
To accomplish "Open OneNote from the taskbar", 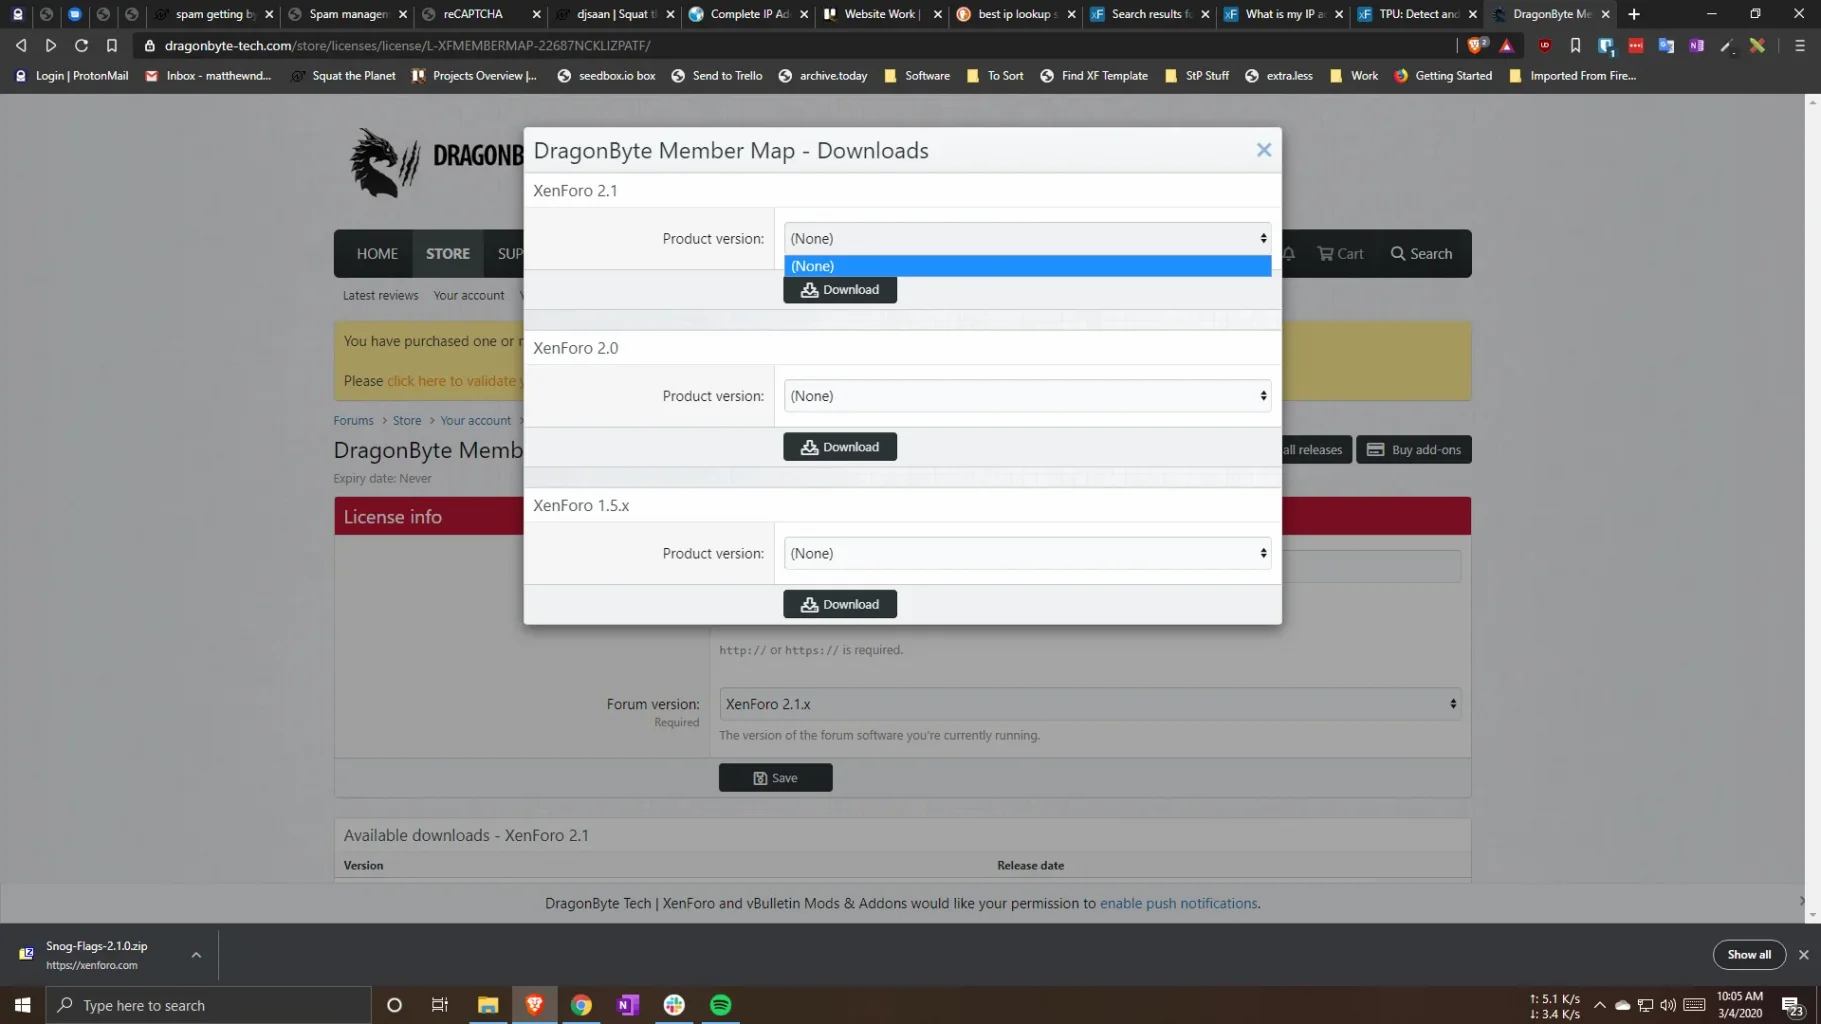I will (628, 1005).
